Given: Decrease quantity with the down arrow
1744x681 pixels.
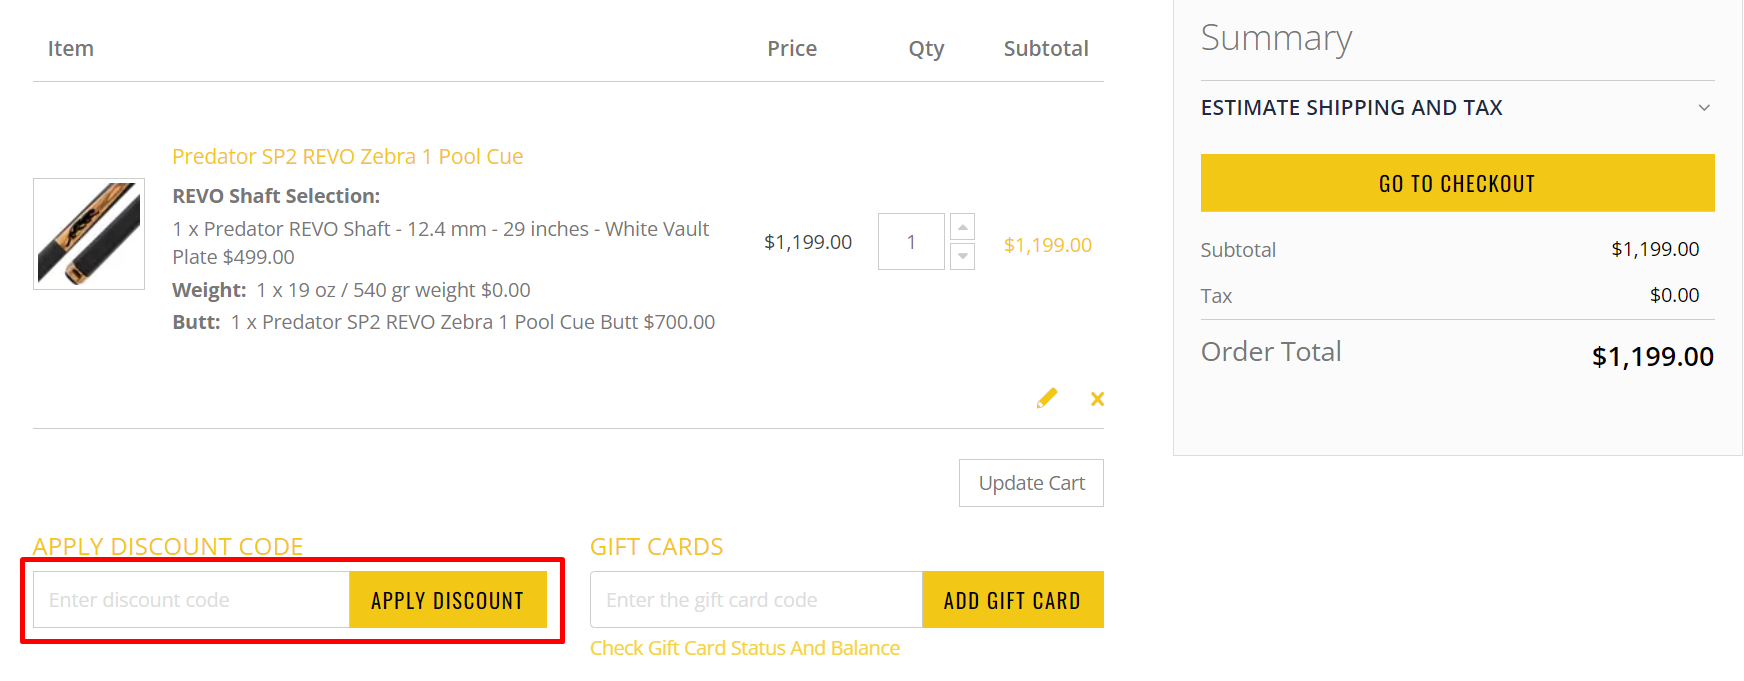Looking at the screenshot, I should [x=962, y=256].
